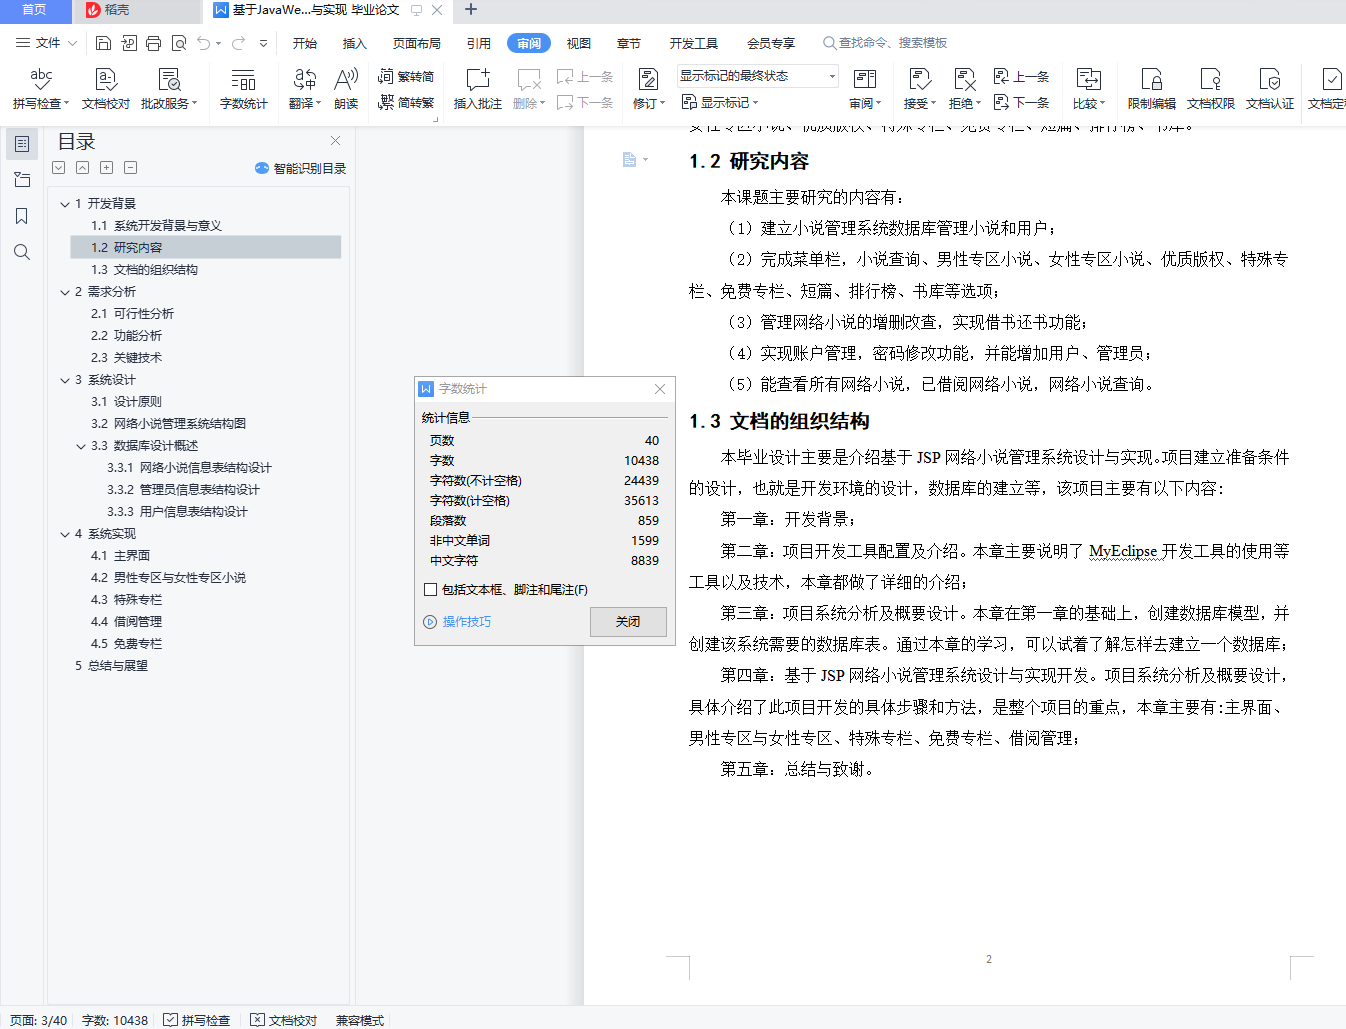Open 文档校对 in the review ribbon
The image size is (1346, 1029).
(x=106, y=88)
